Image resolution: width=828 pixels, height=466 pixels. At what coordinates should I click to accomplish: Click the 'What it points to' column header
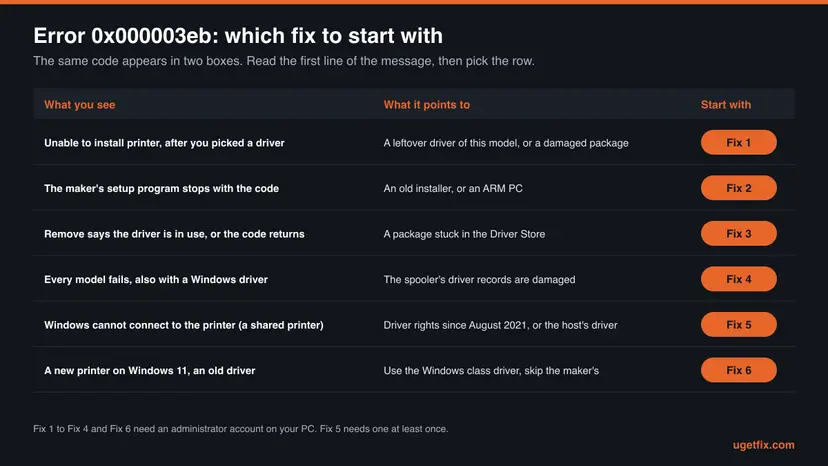click(x=426, y=105)
